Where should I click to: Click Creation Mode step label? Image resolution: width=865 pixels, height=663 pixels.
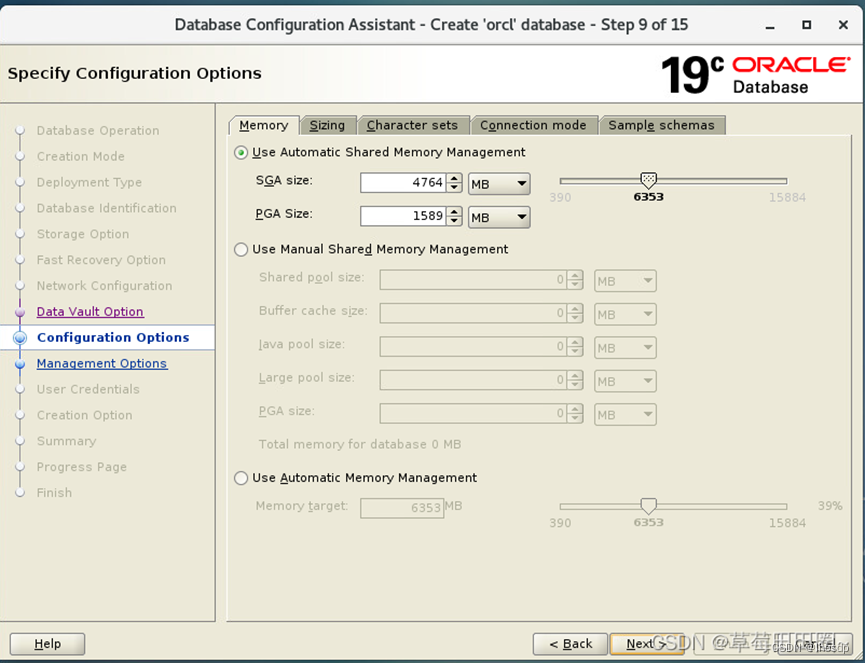(81, 157)
